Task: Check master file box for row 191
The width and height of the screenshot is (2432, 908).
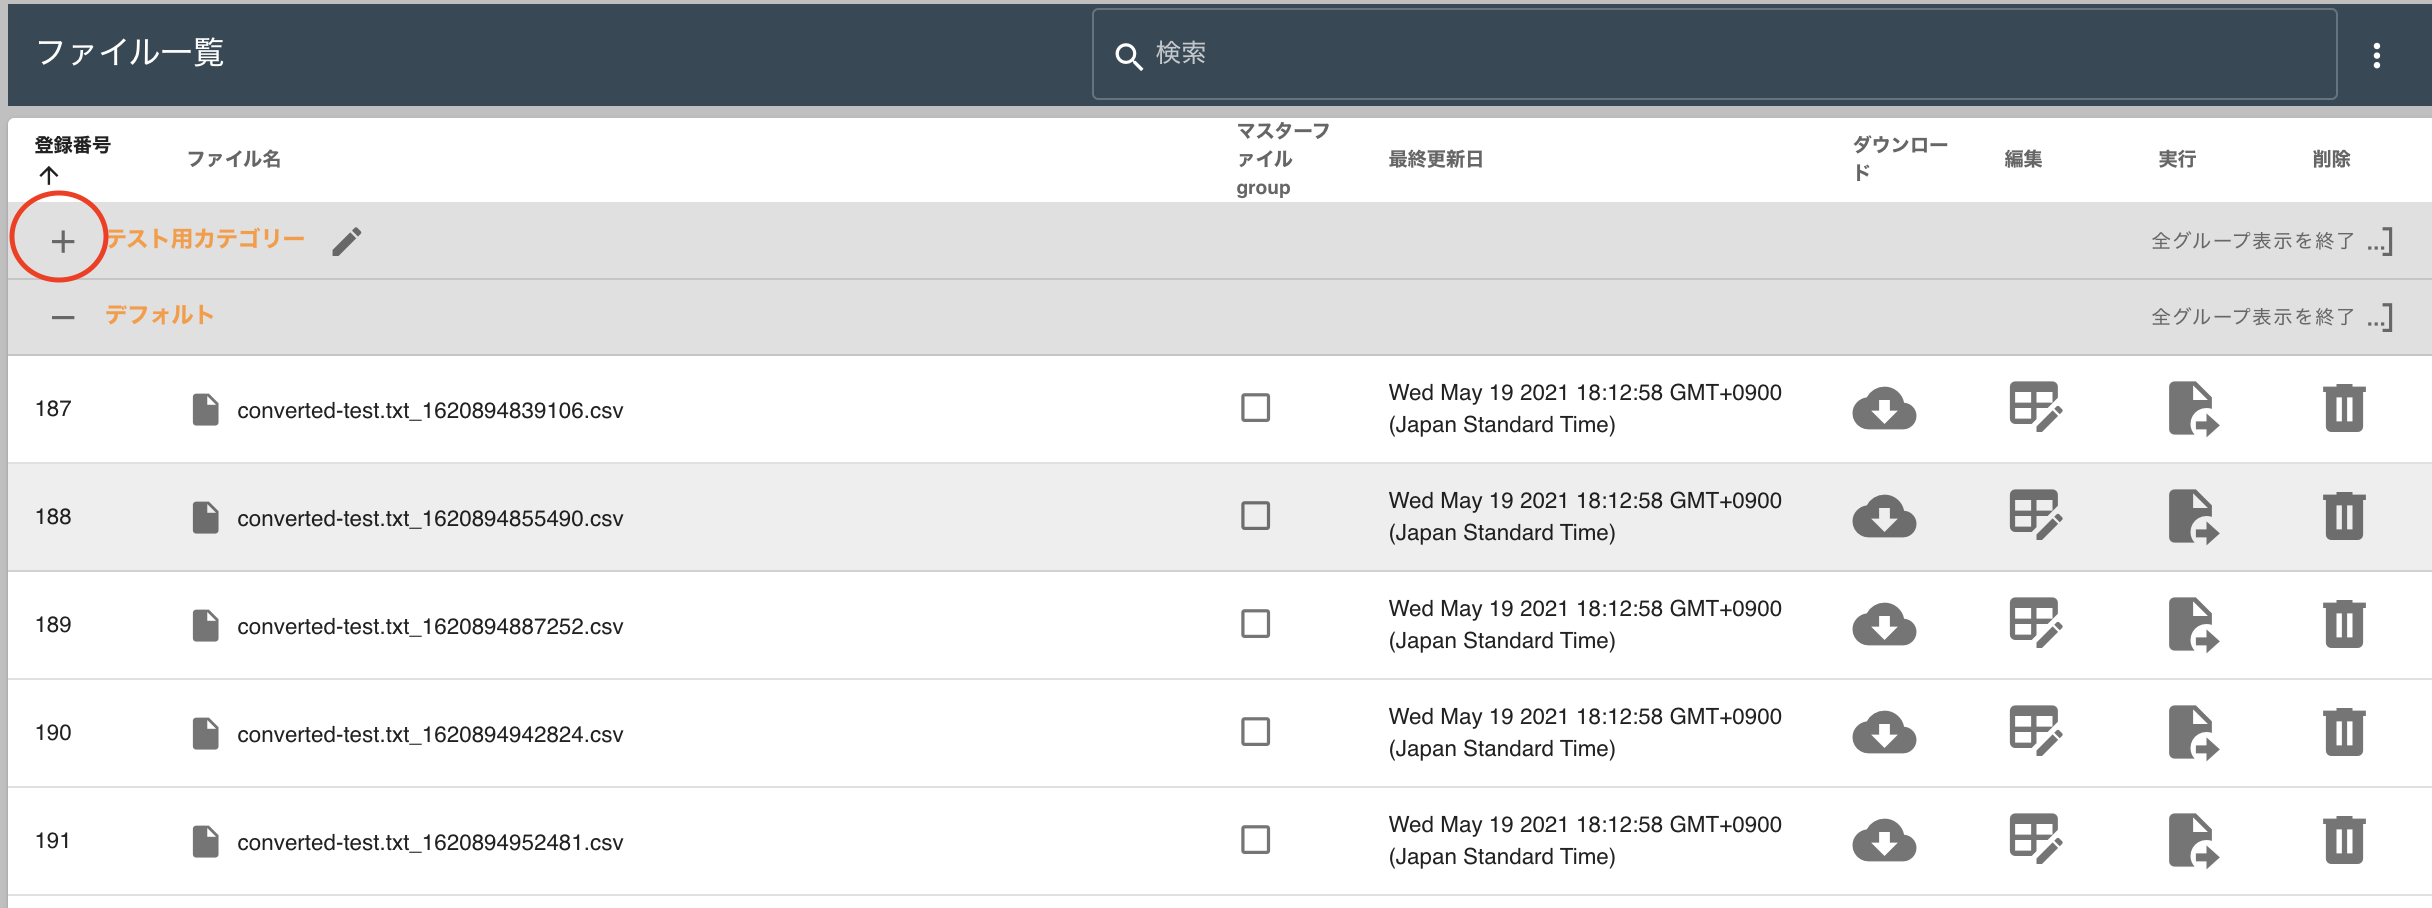Action: tap(1255, 840)
